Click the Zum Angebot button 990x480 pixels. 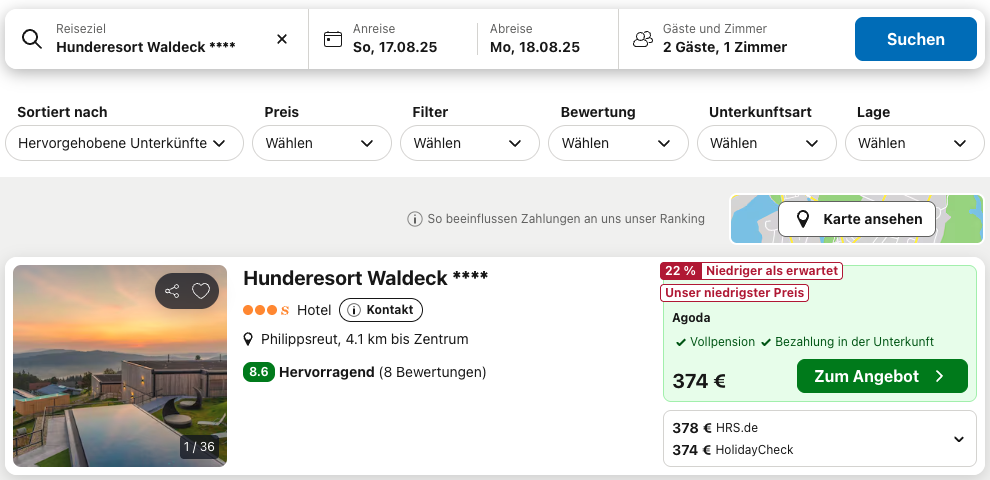click(x=882, y=376)
